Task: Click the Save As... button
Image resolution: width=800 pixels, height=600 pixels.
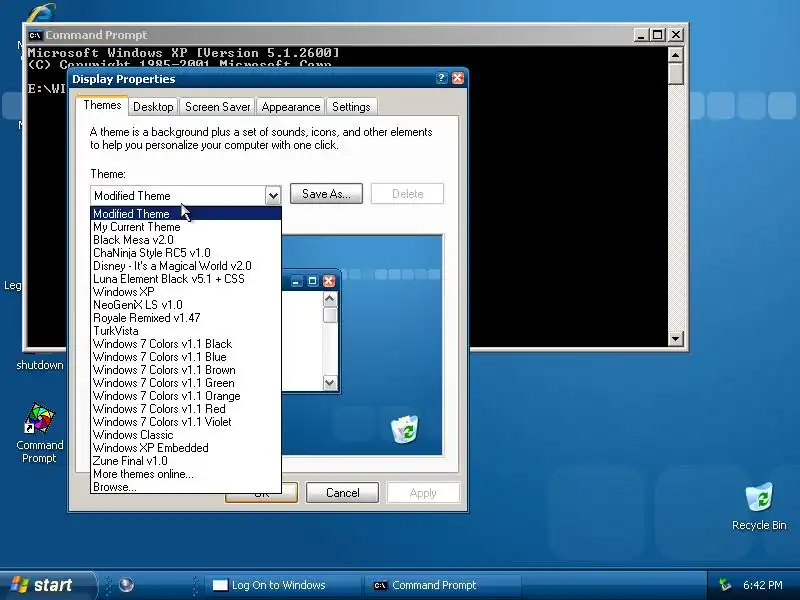Action: tap(326, 193)
